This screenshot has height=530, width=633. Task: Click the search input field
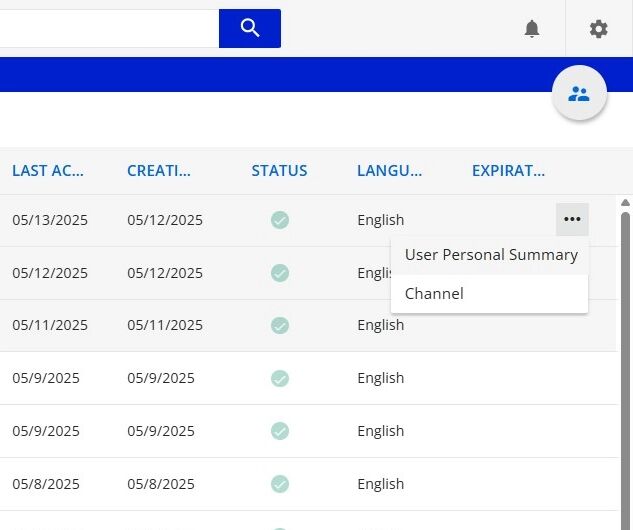(x=108, y=28)
